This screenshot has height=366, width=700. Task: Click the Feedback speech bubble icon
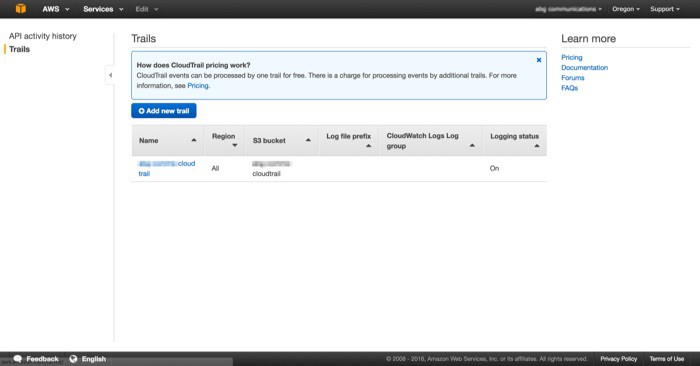[x=18, y=359]
